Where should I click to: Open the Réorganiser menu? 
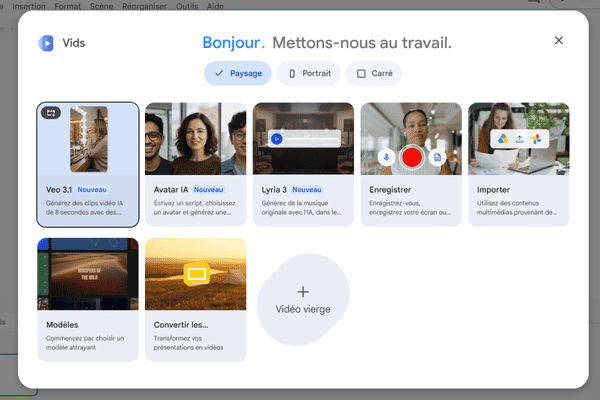pyautogui.click(x=144, y=7)
